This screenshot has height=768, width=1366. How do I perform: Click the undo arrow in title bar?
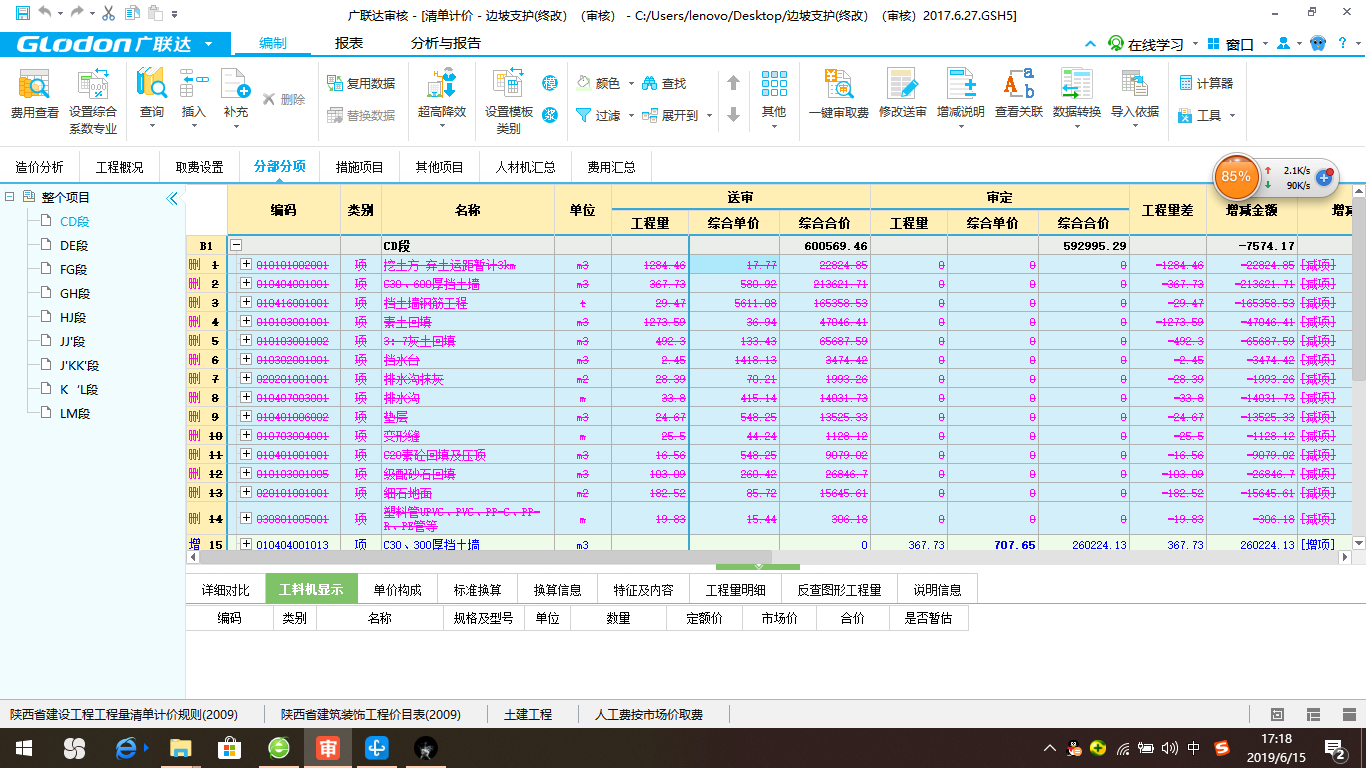45,13
